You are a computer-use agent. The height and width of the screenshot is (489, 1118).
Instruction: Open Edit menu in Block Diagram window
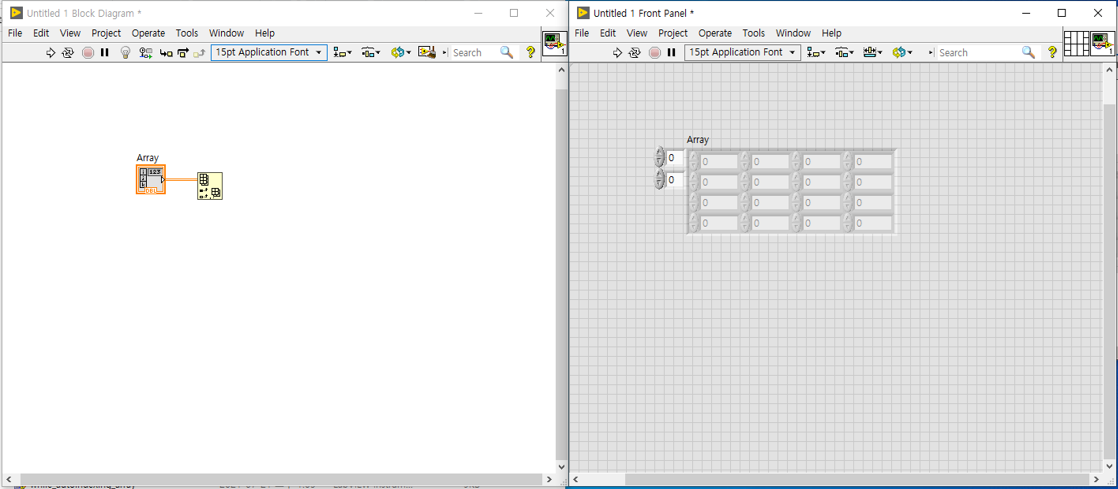(41, 33)
